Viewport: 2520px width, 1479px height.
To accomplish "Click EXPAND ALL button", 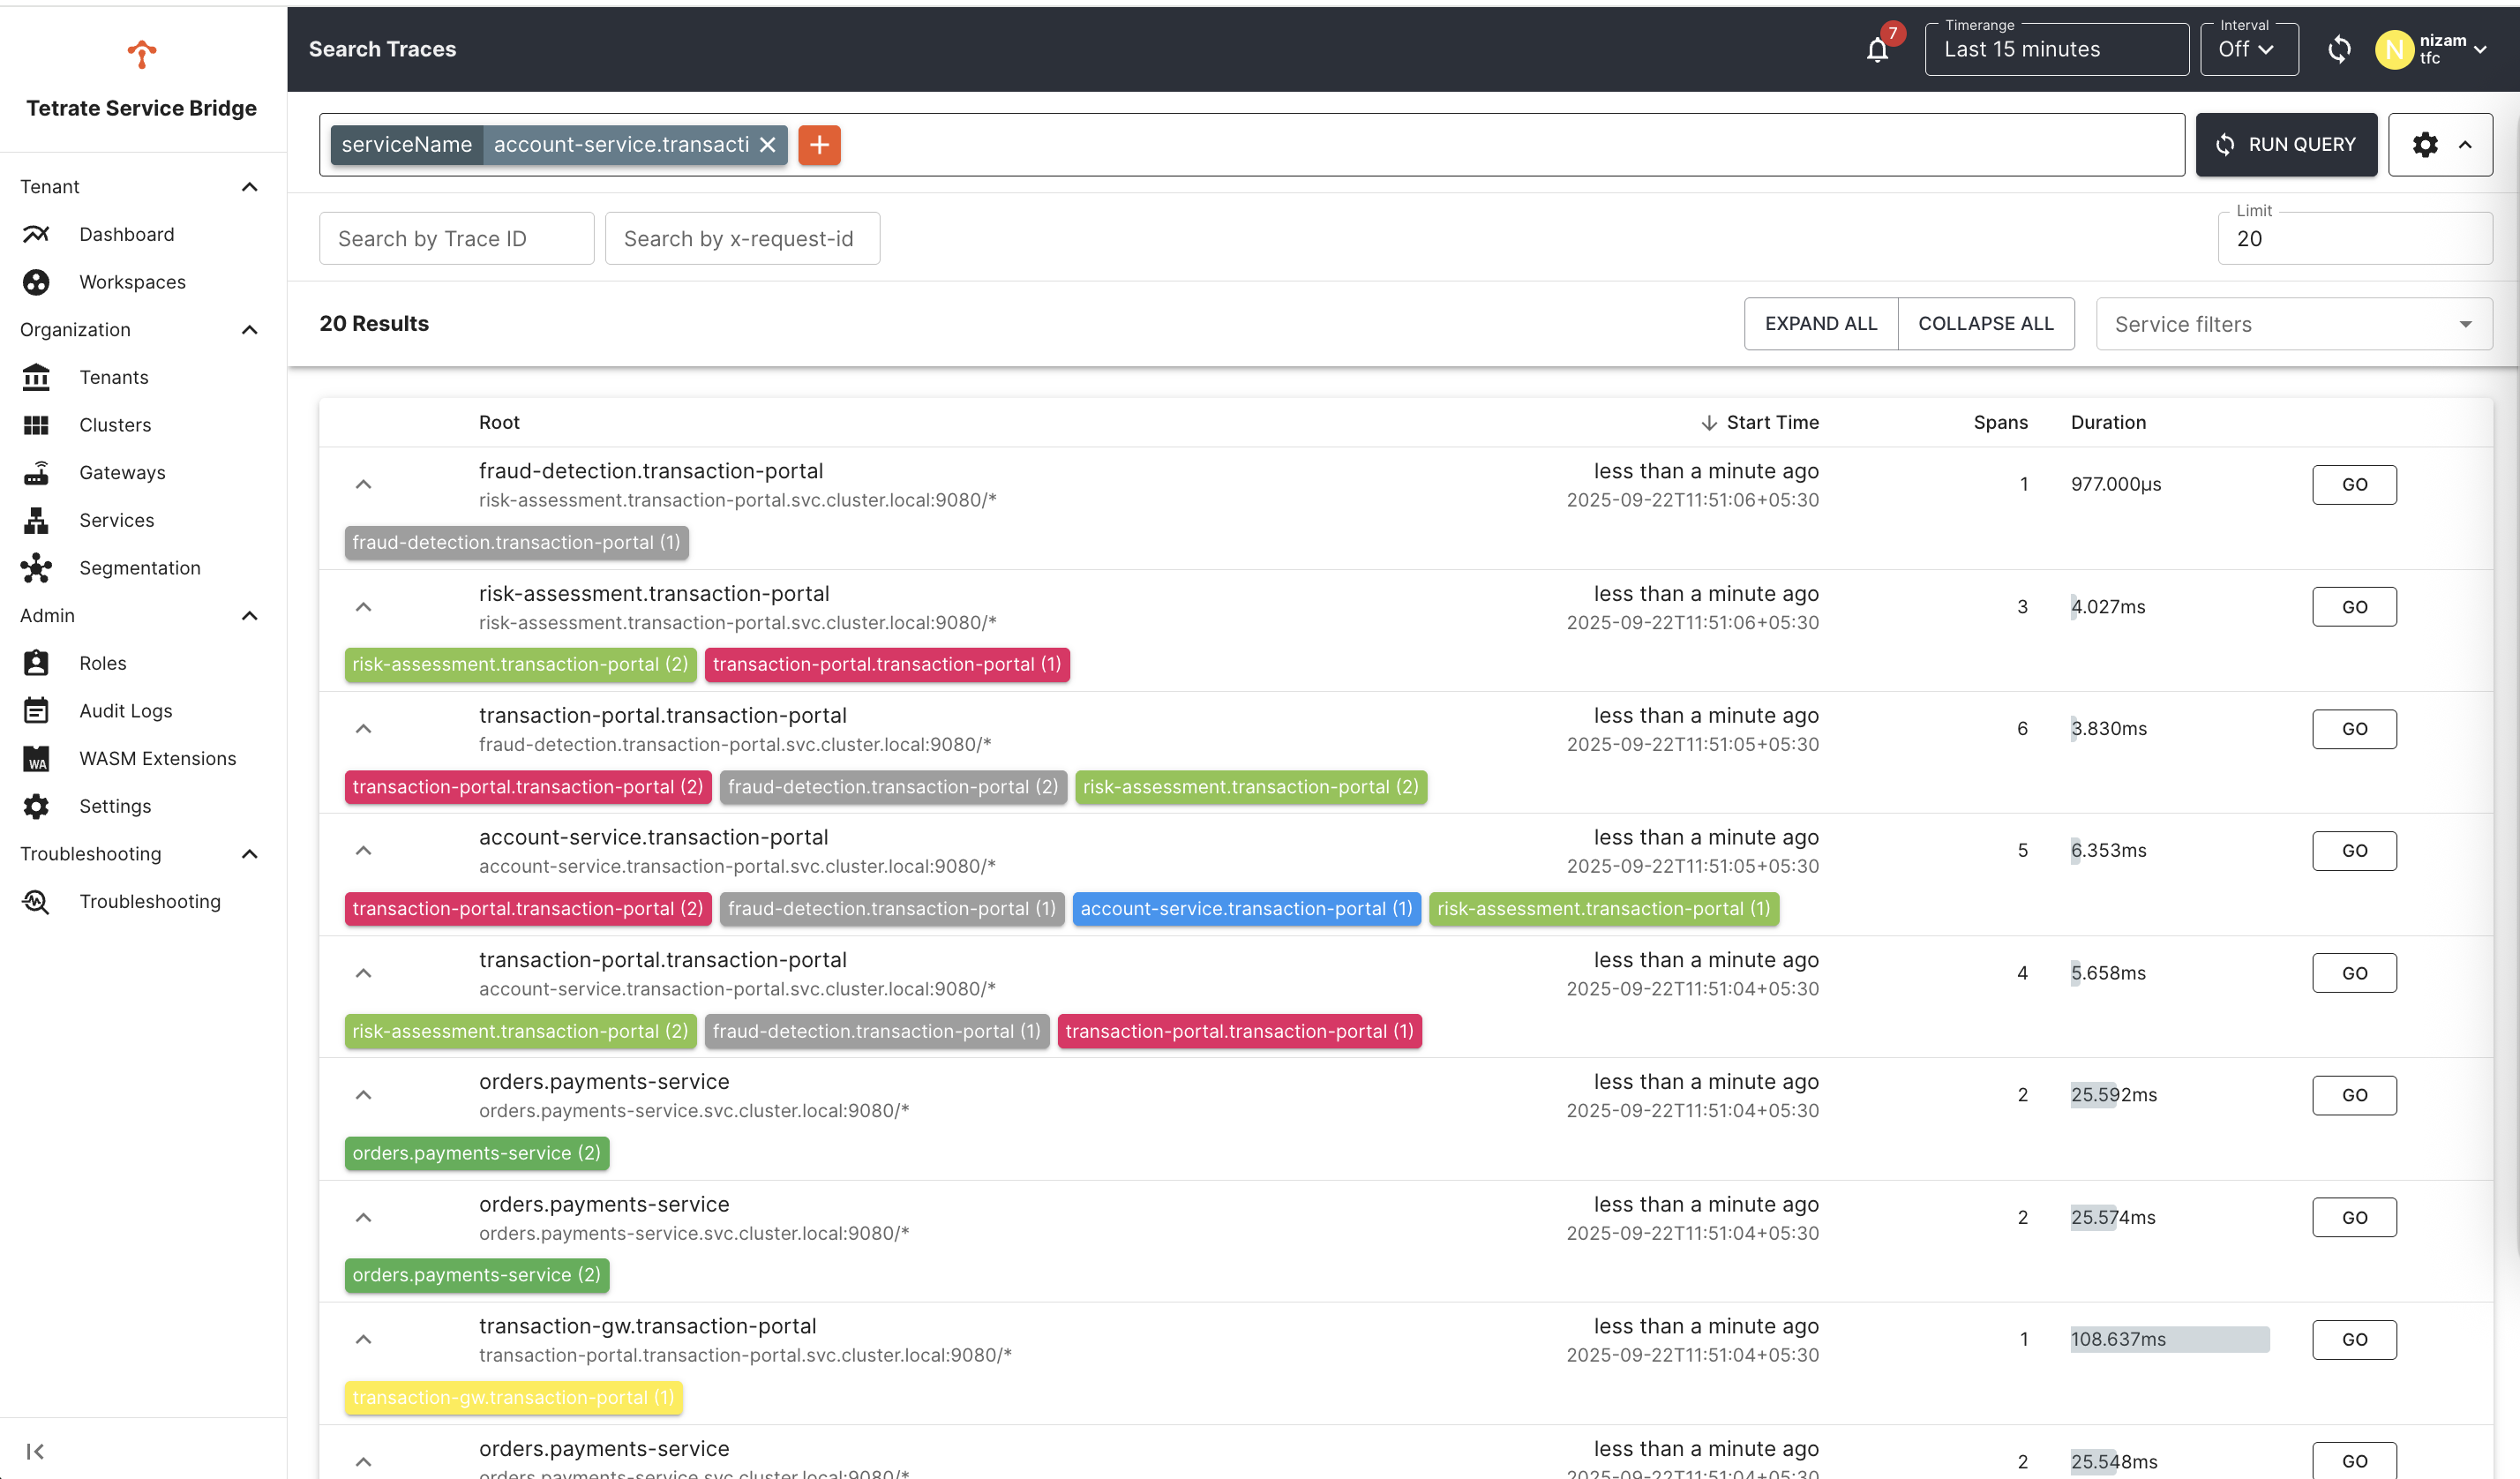I will (1819, 324).
